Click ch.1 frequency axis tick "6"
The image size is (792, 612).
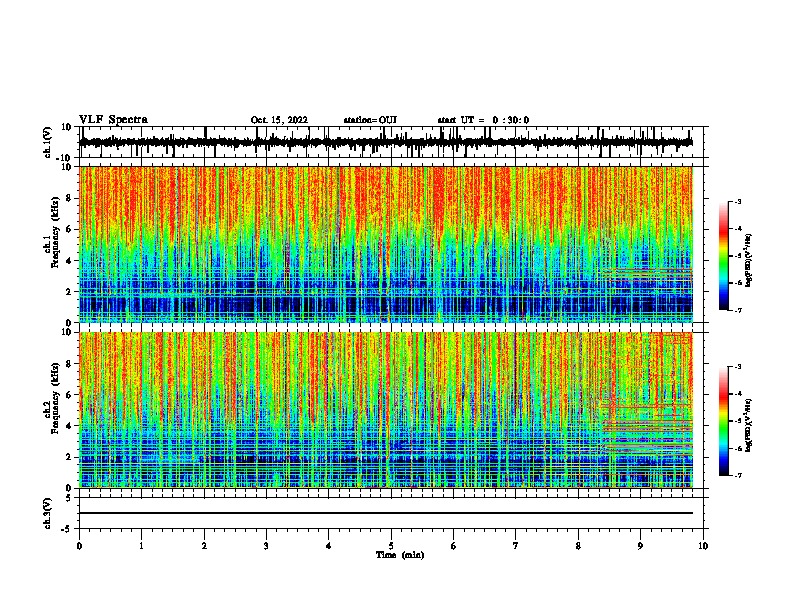(69, 229)
